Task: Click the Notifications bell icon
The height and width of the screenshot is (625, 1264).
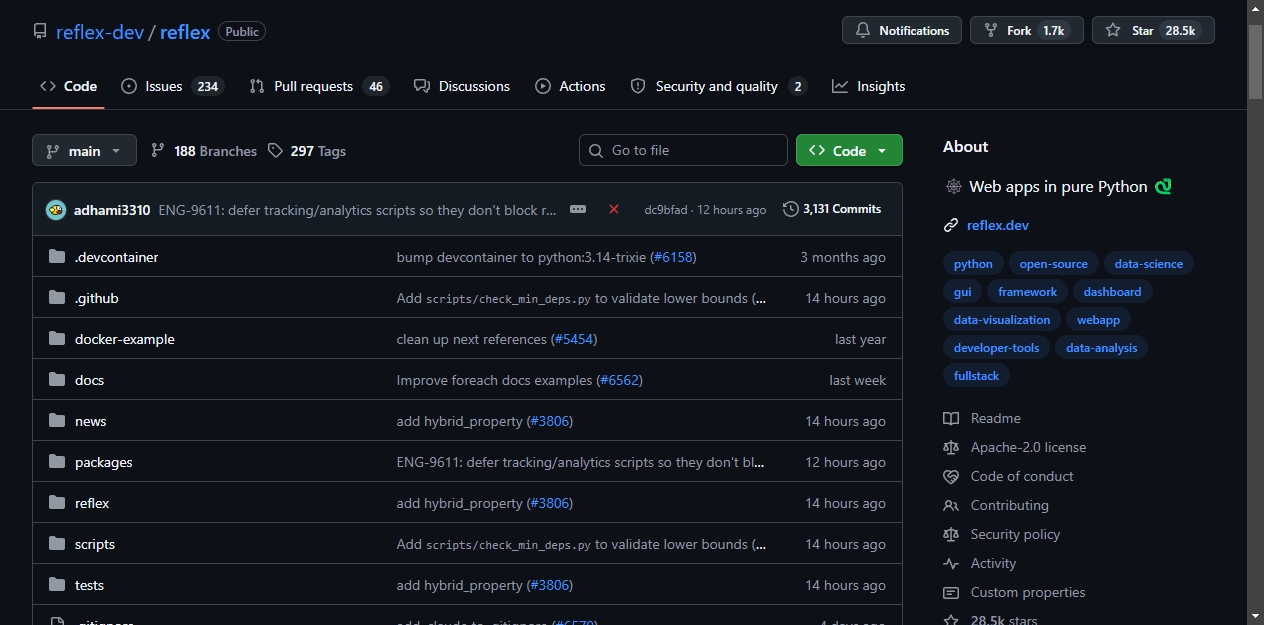Action: pyautogui.click(x=863, y=31)
